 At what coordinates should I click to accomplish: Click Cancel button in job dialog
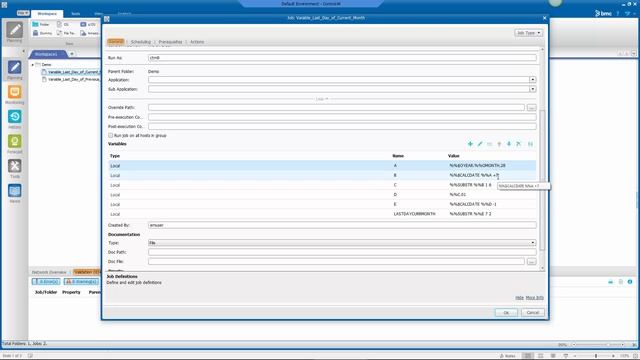(532, 313)
